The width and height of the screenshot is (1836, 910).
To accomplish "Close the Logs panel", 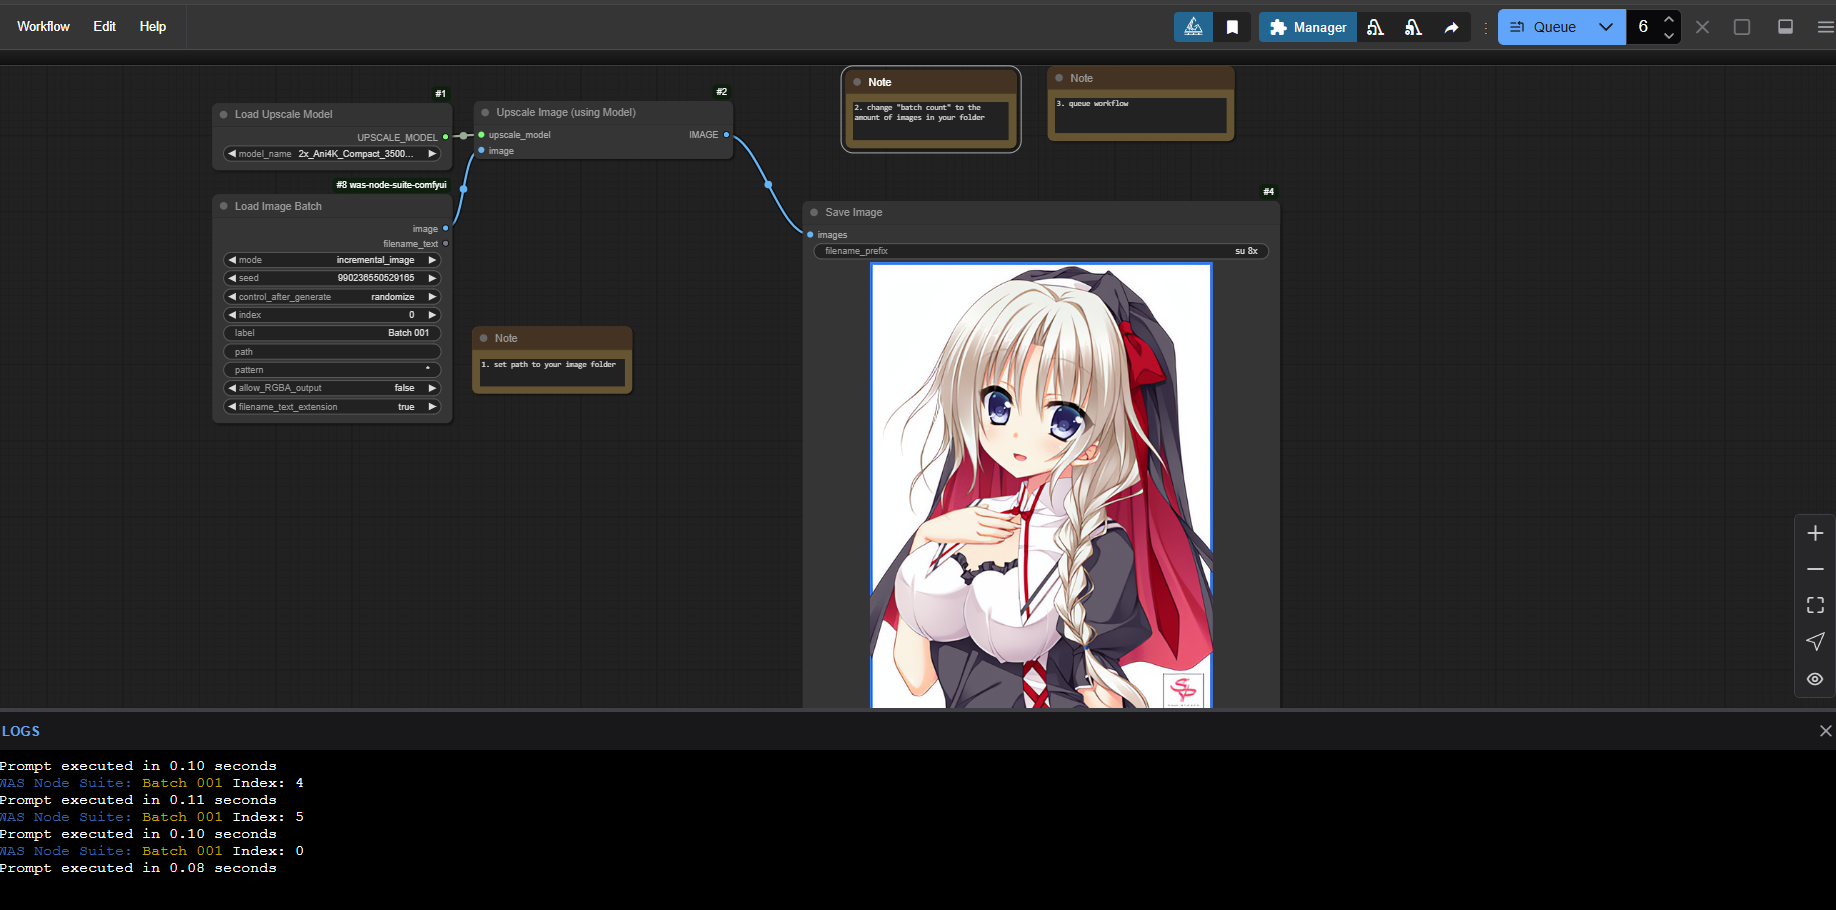I will pos(1825,731).
